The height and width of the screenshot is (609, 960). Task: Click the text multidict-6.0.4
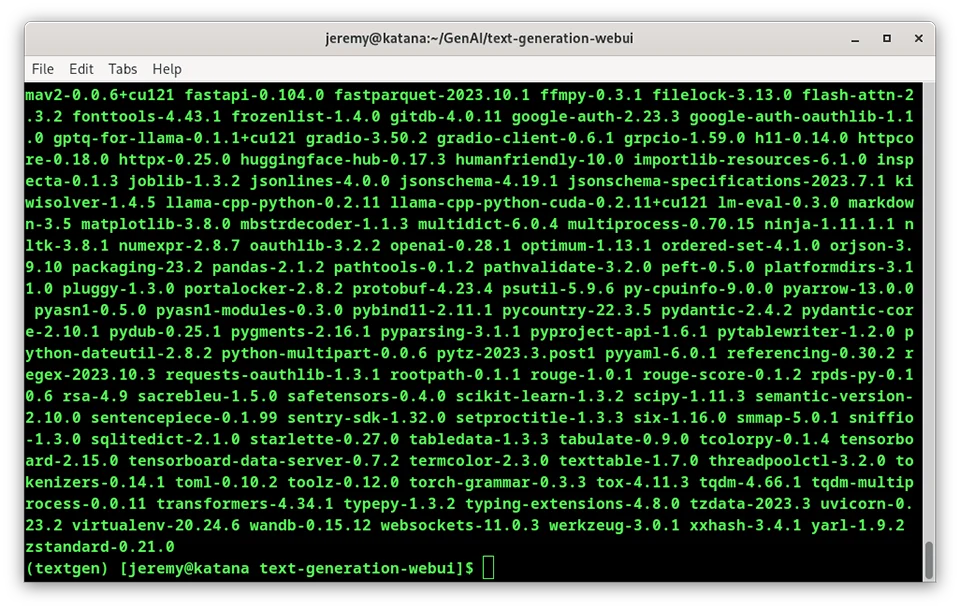coord(488,224)
